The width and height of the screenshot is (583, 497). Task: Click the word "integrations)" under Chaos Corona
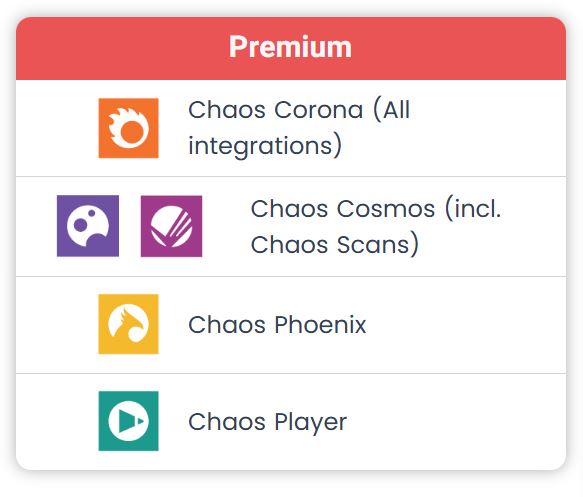(x=265, y=145)
